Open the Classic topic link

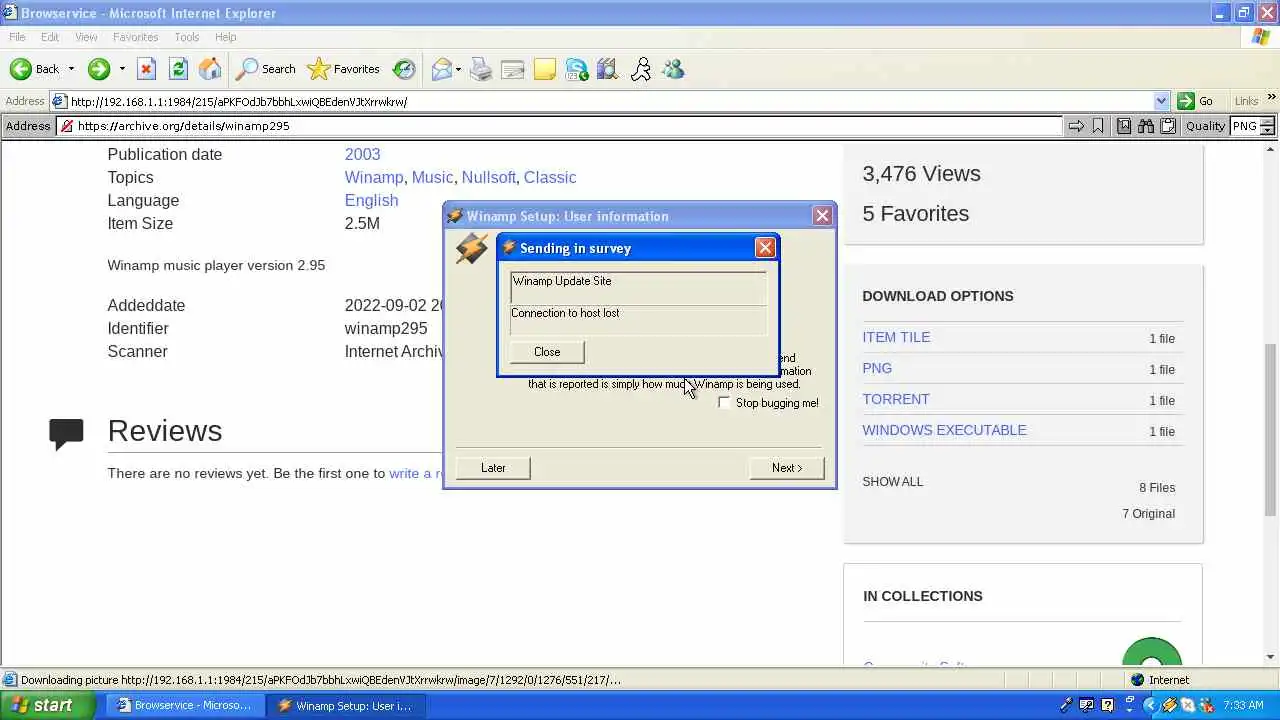pos(550,177)
